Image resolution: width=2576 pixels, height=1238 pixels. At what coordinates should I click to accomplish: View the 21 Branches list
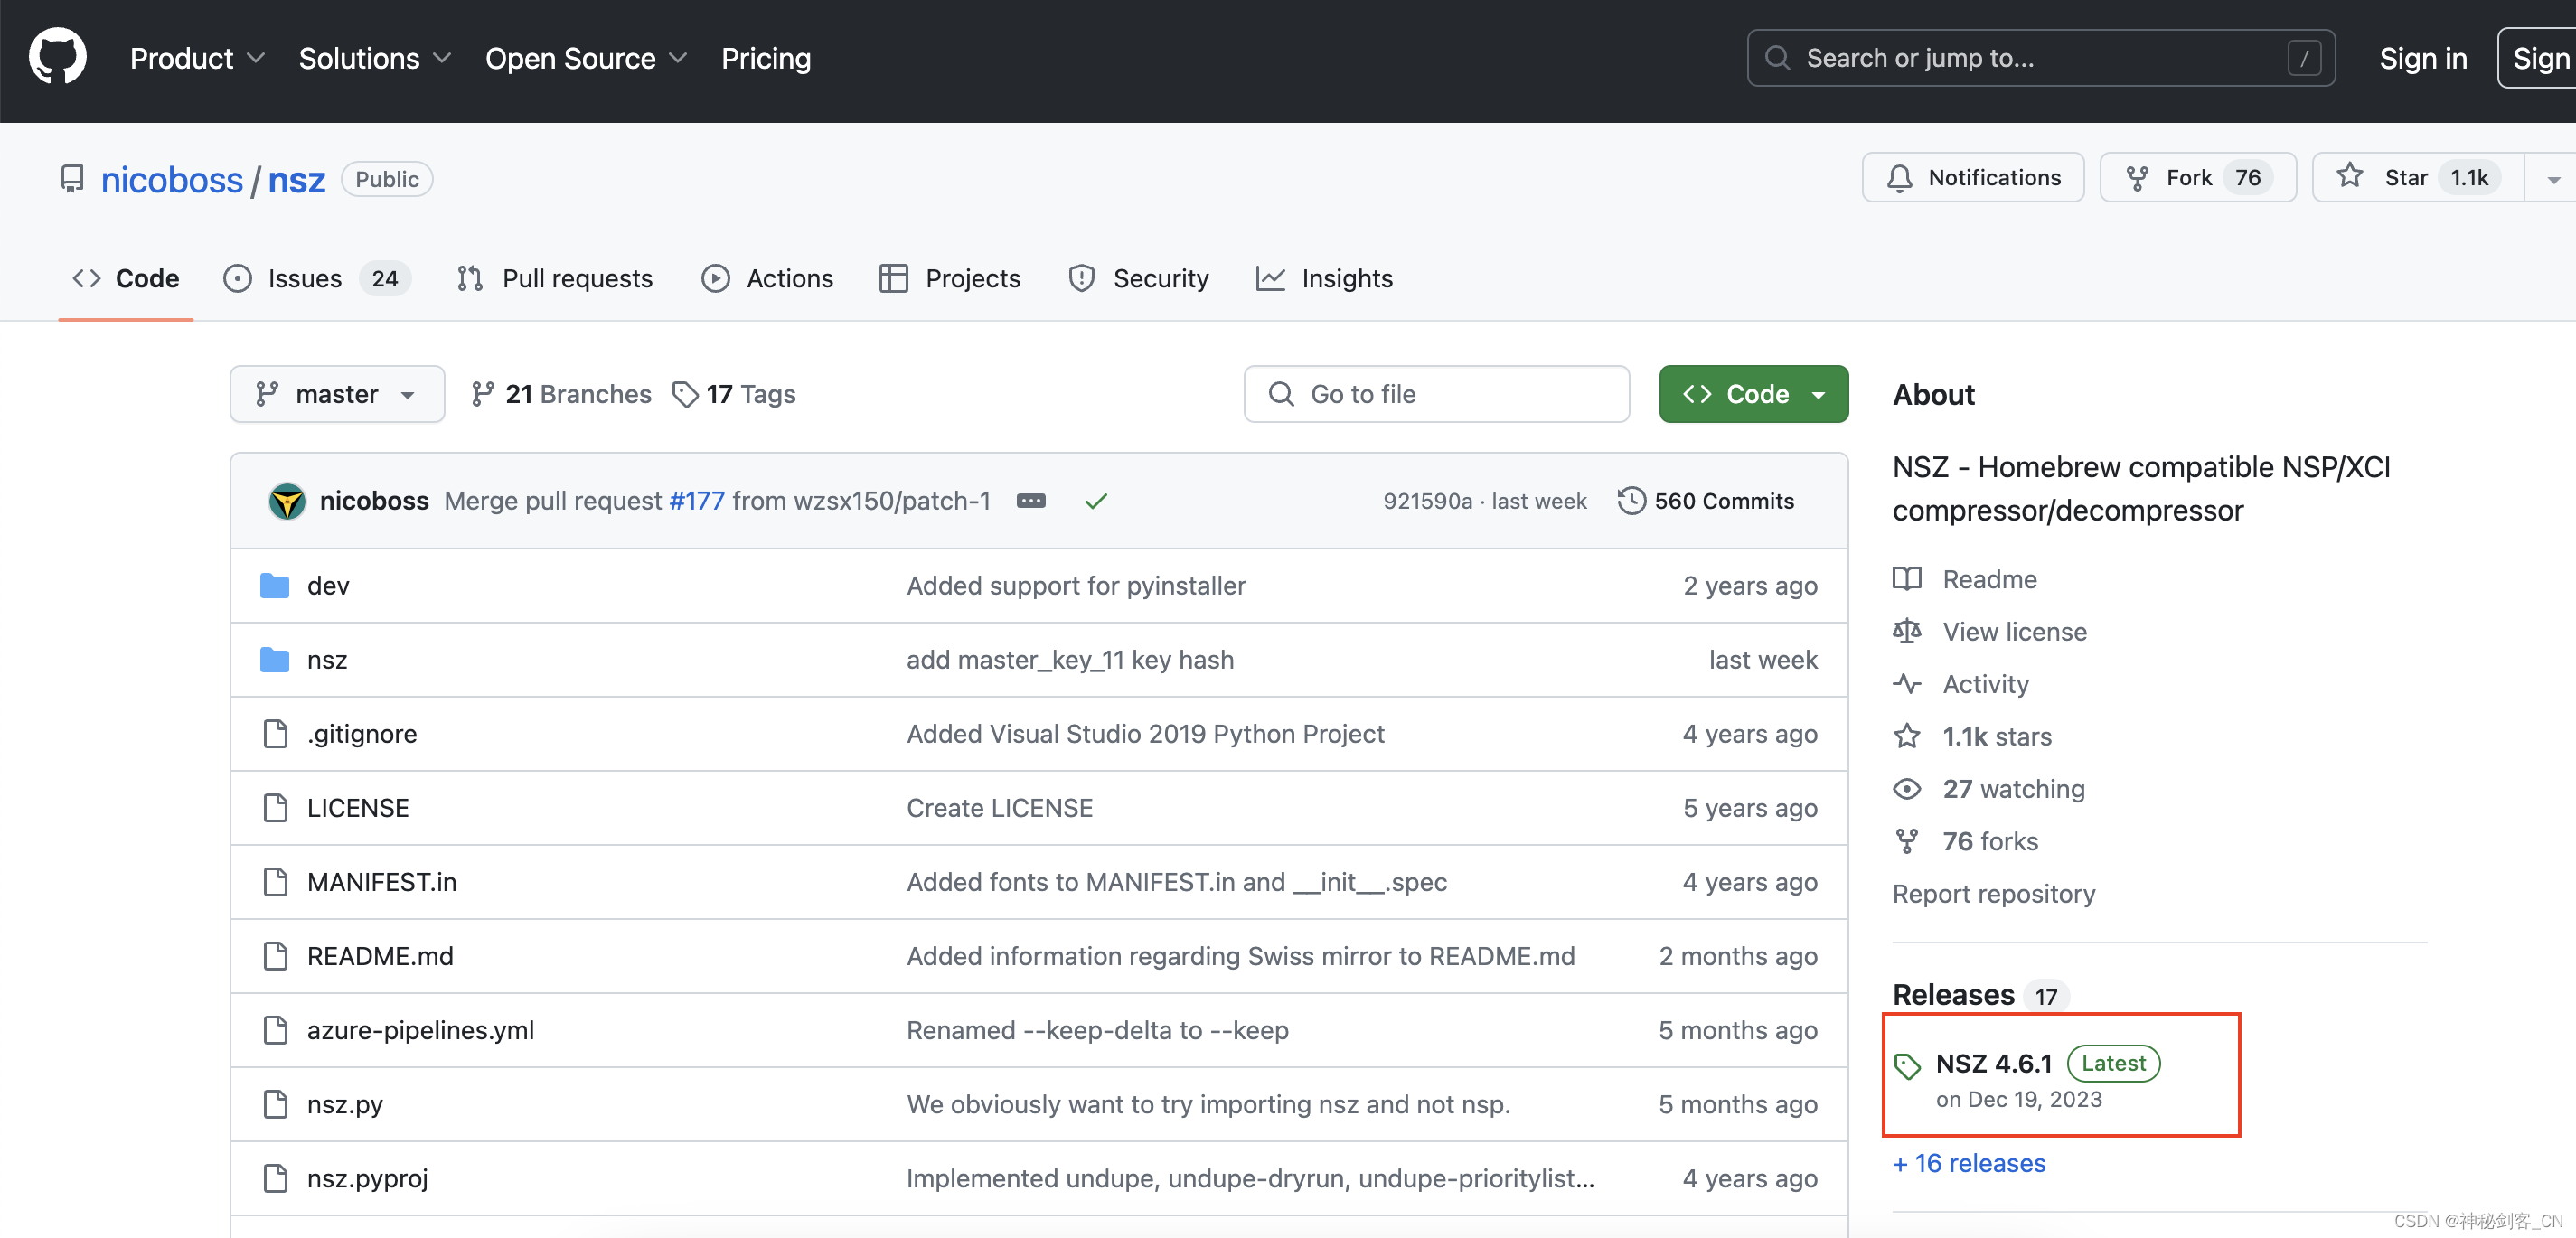(x=561, y=394)
